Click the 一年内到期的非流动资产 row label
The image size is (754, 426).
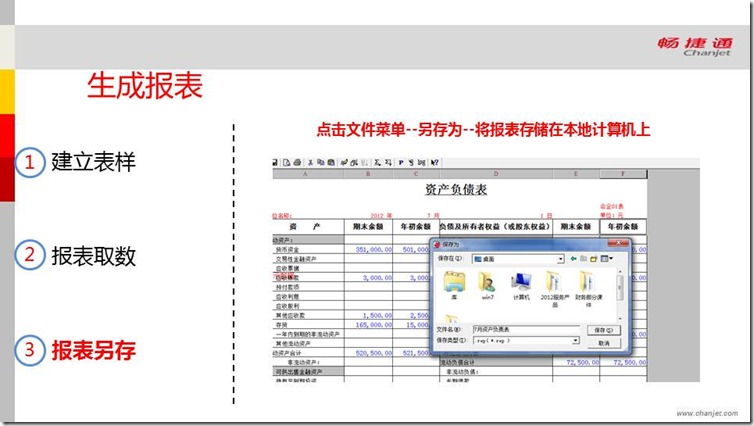click(307, 334)
